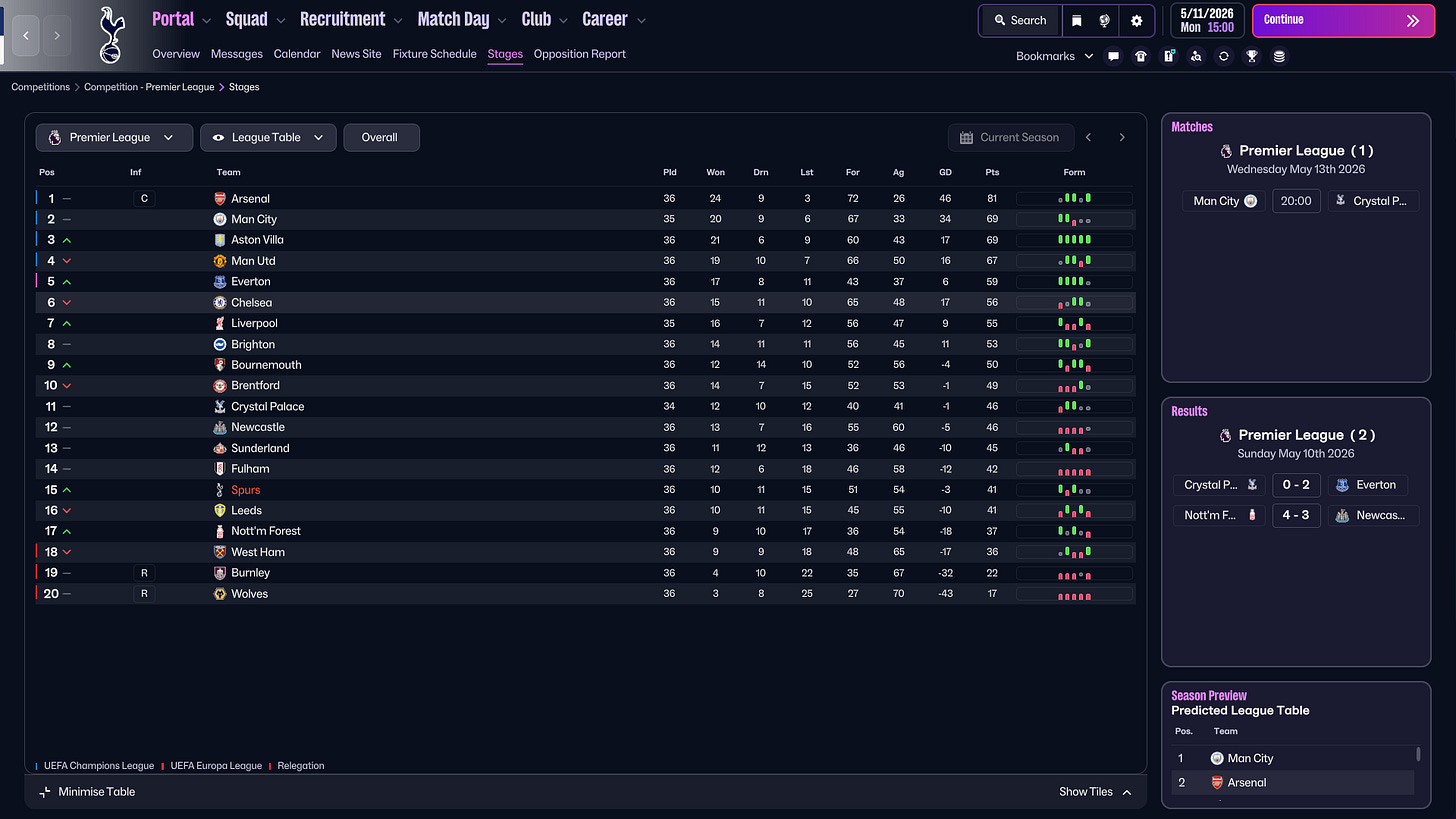Click Competition - Premier League breadcrumb link

tap(149, 87)
